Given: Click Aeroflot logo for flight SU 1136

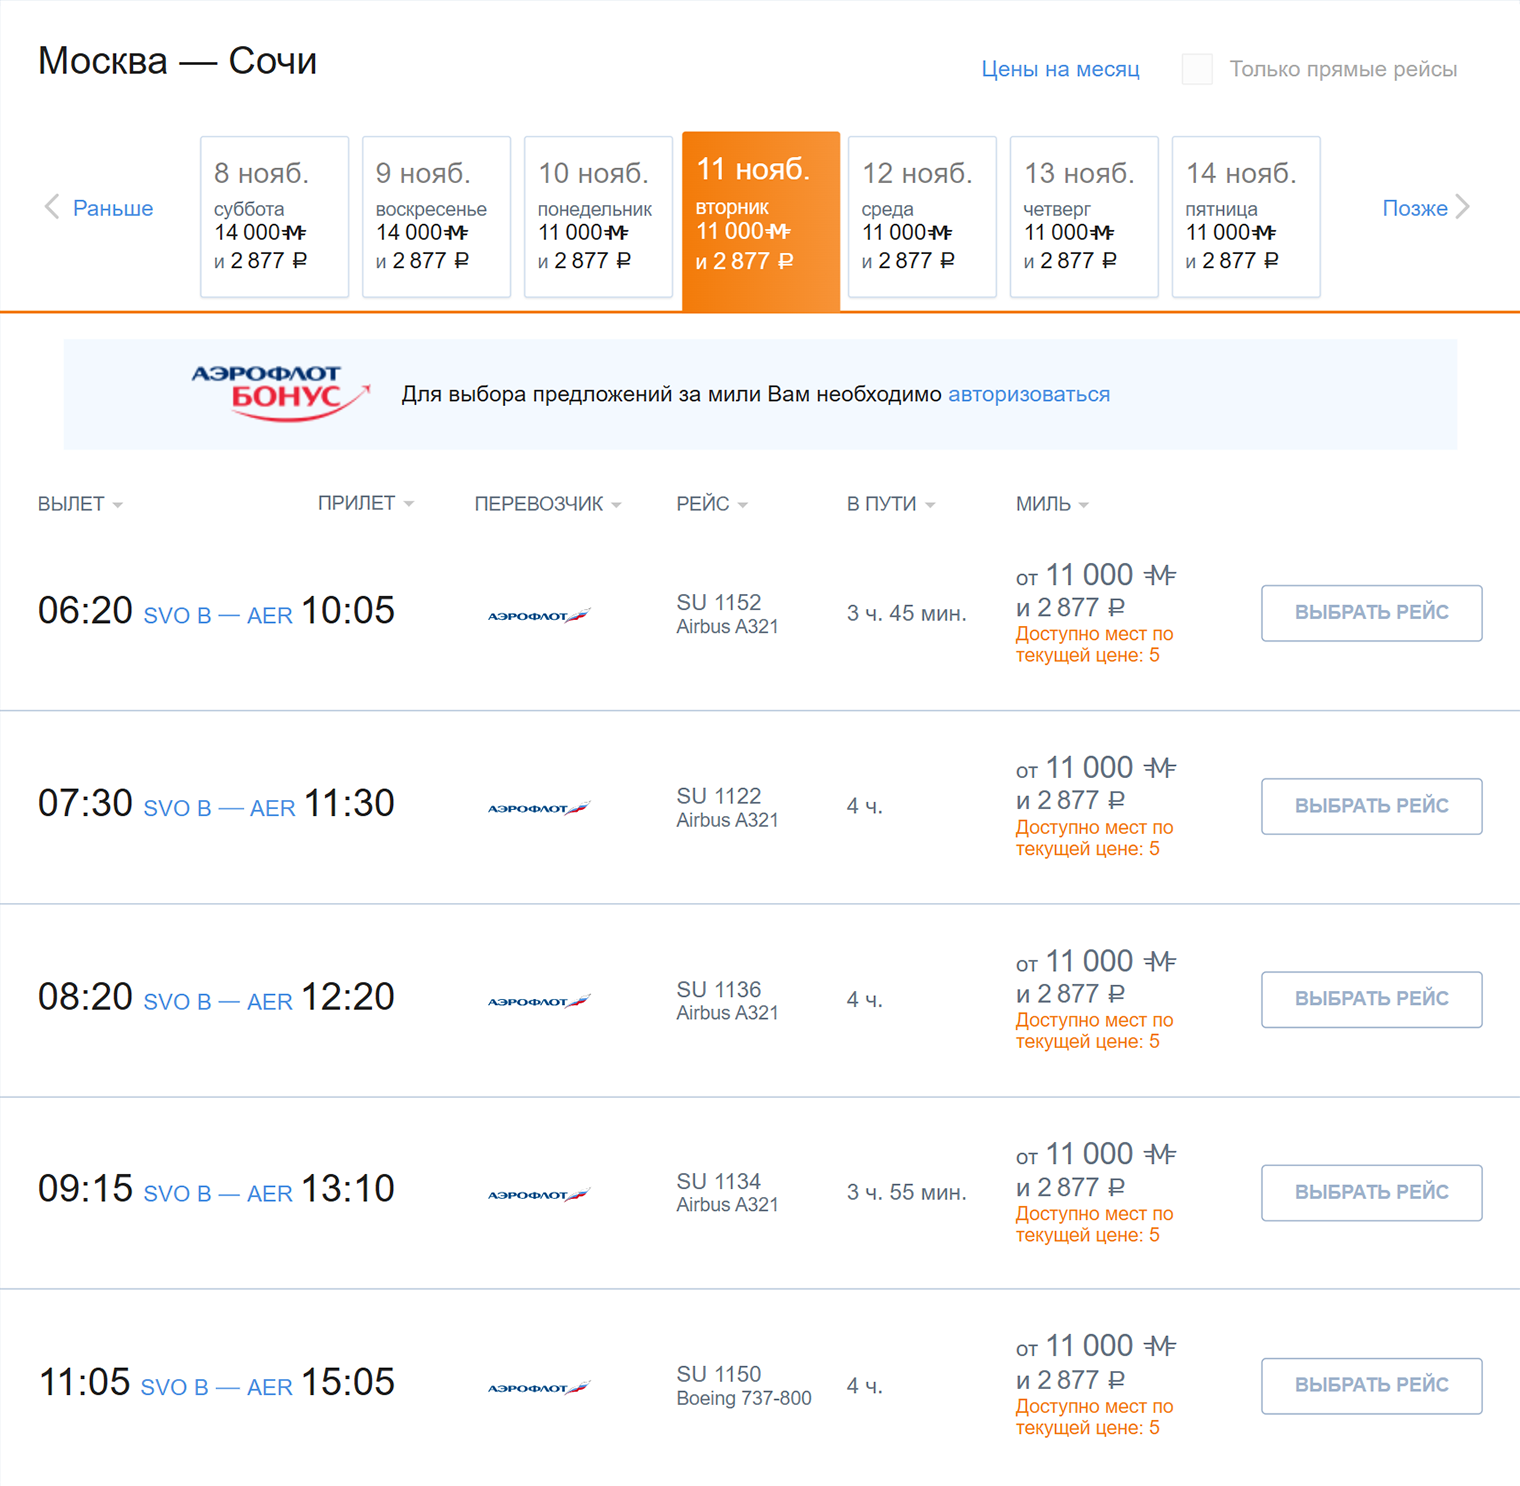Looking at the screenshot, I should coord(539,1001).
